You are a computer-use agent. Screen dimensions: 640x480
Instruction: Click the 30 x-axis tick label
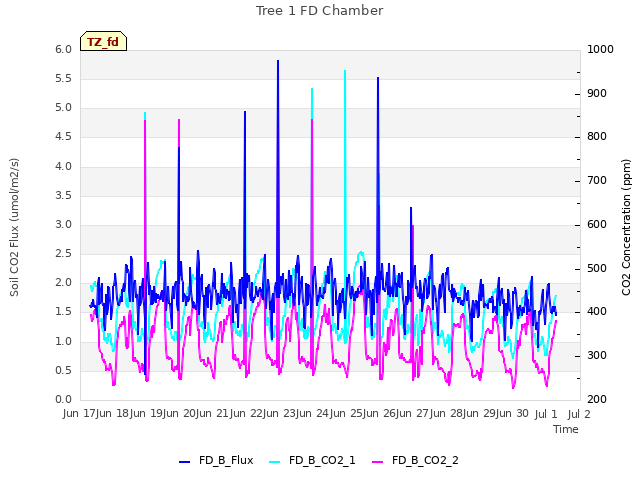tap(522, 413)
